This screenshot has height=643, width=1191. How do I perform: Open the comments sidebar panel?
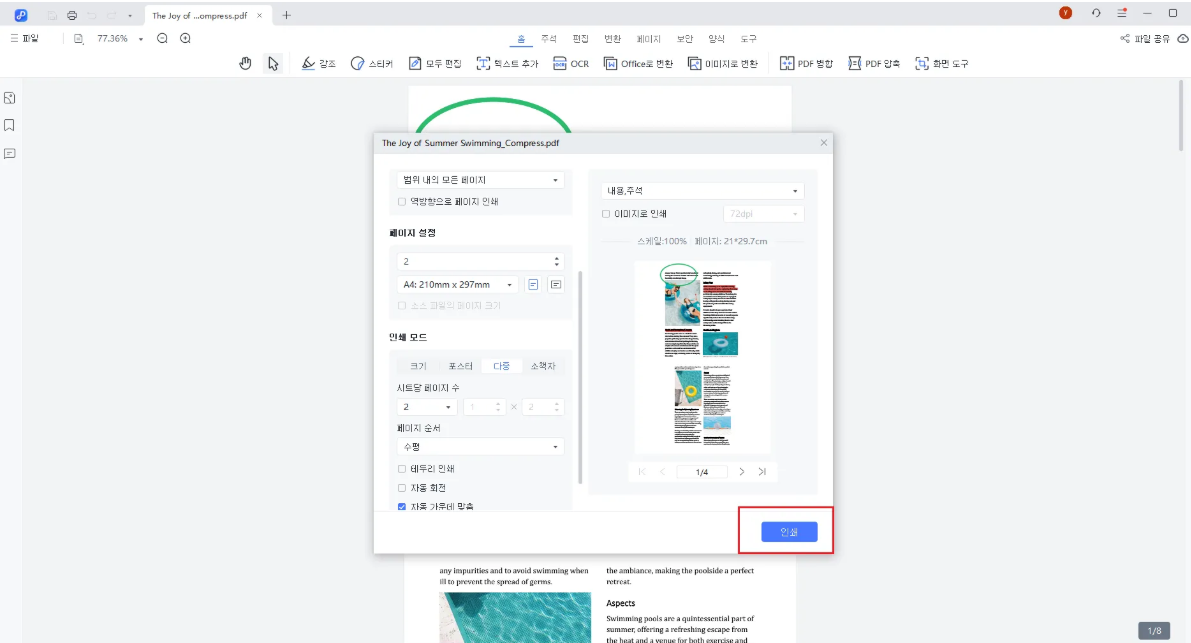click(10, 153)
